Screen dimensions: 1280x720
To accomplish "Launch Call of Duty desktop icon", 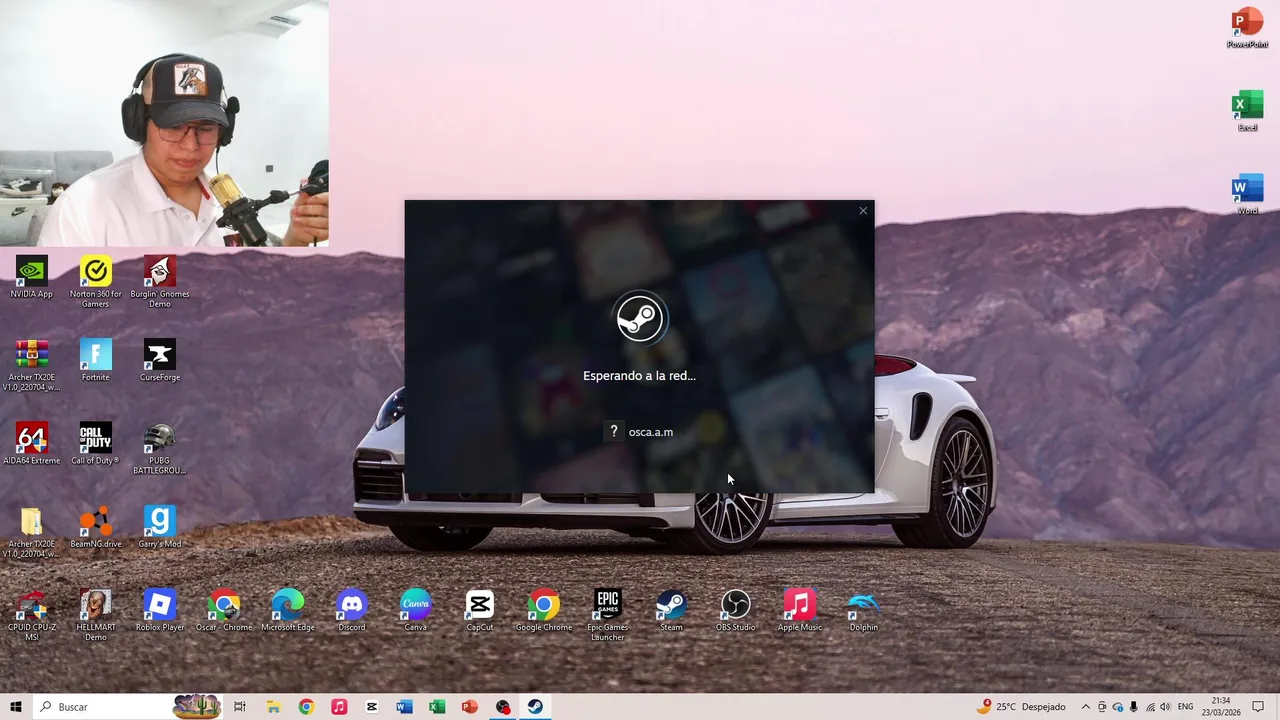I will 96,444.
